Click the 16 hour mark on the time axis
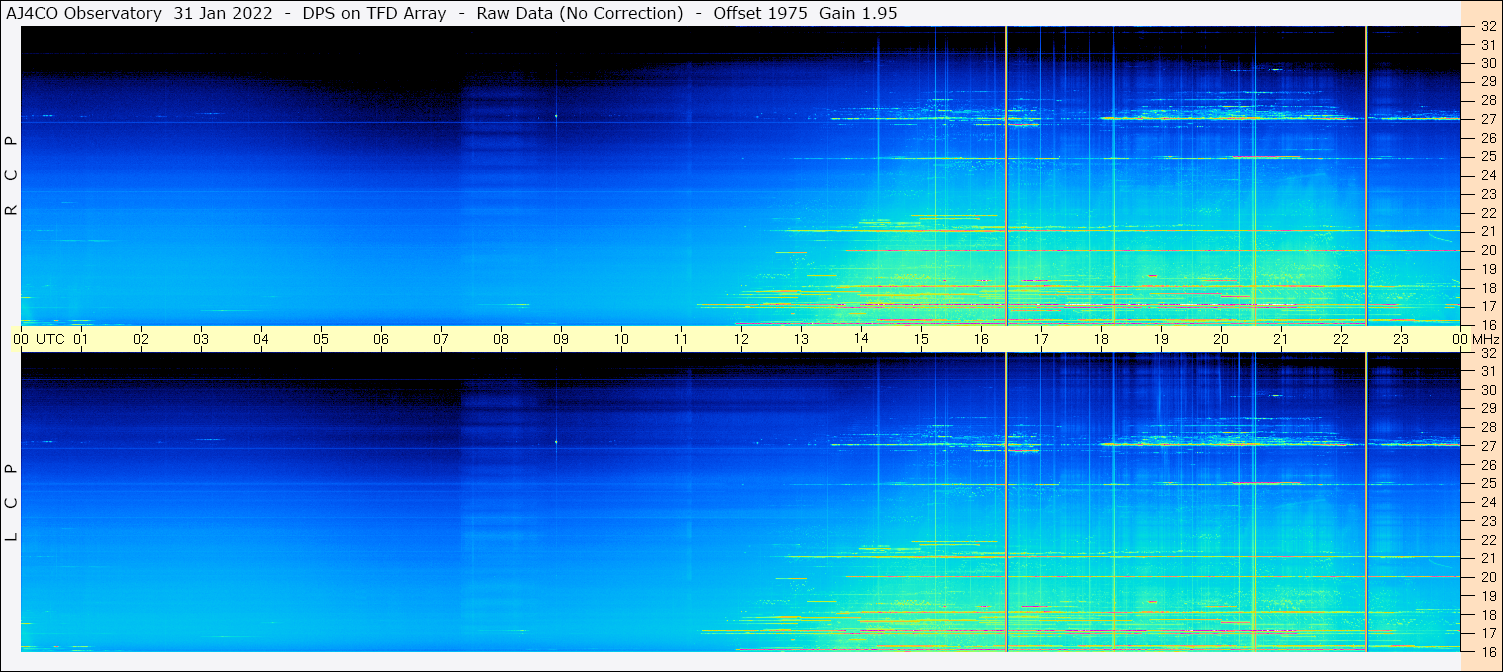Image resolution: width=1503 pixels, height=672 pixels. click(981, 339)
